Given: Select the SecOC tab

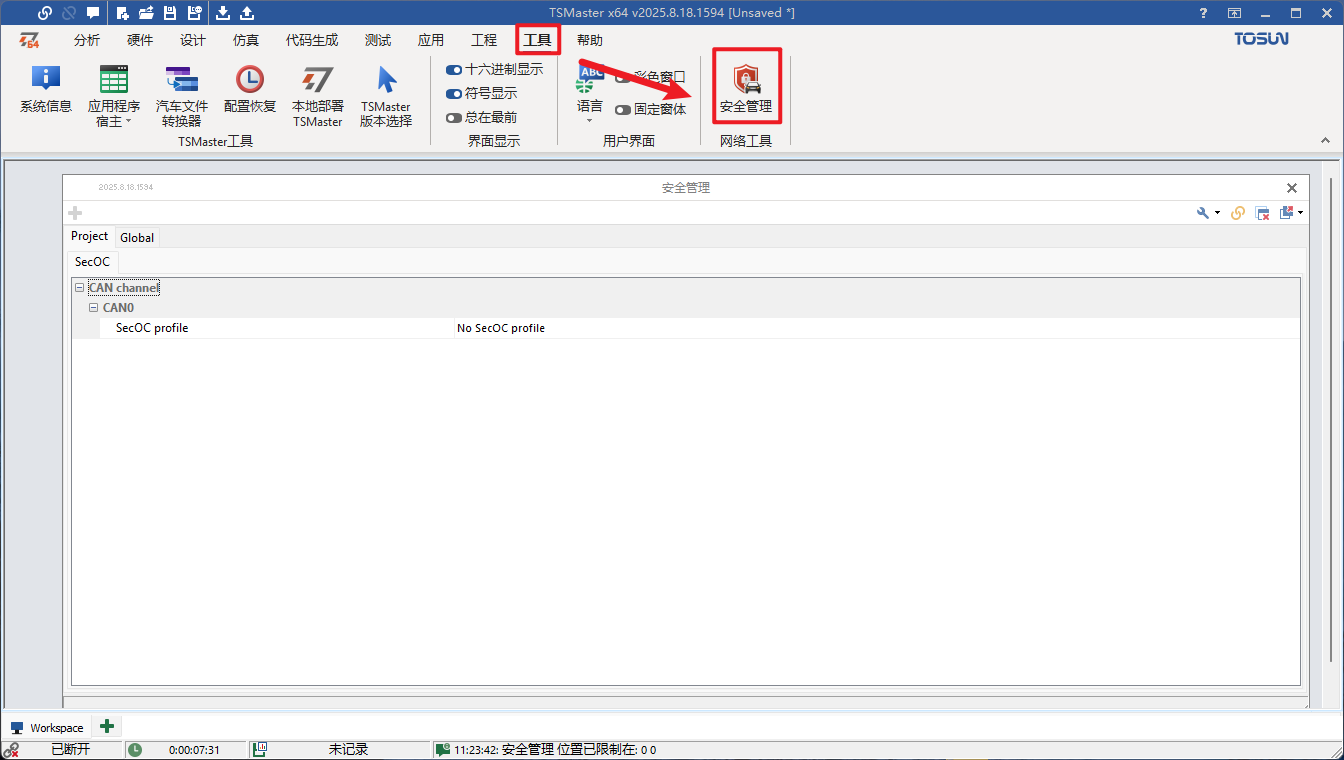Looking at the screenshot, I should point(93,261).
